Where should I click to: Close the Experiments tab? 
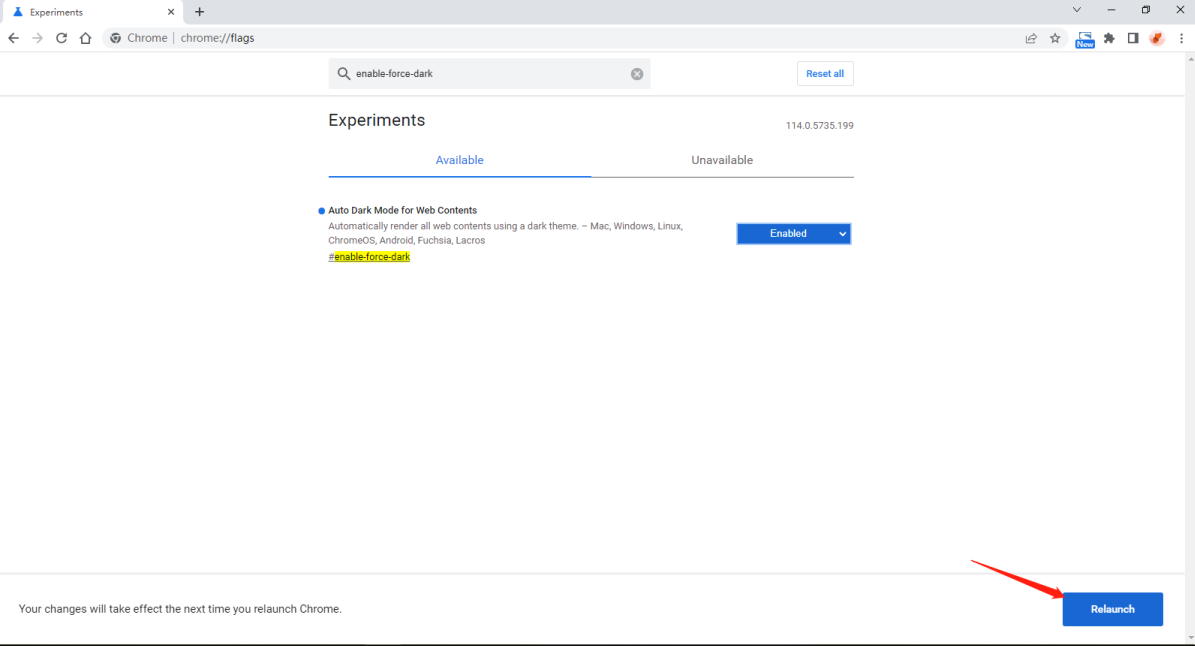coord(171,12)
